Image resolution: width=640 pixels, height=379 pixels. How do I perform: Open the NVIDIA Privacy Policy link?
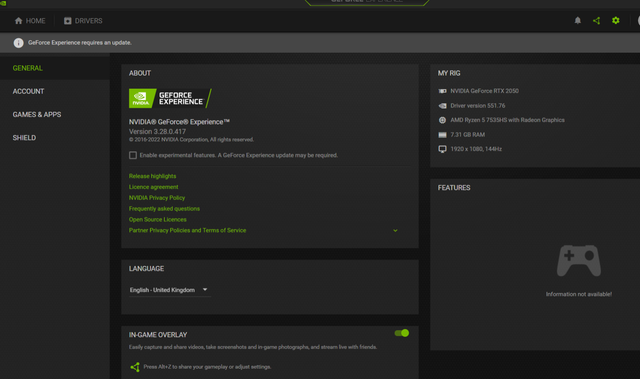click(157, 198)
